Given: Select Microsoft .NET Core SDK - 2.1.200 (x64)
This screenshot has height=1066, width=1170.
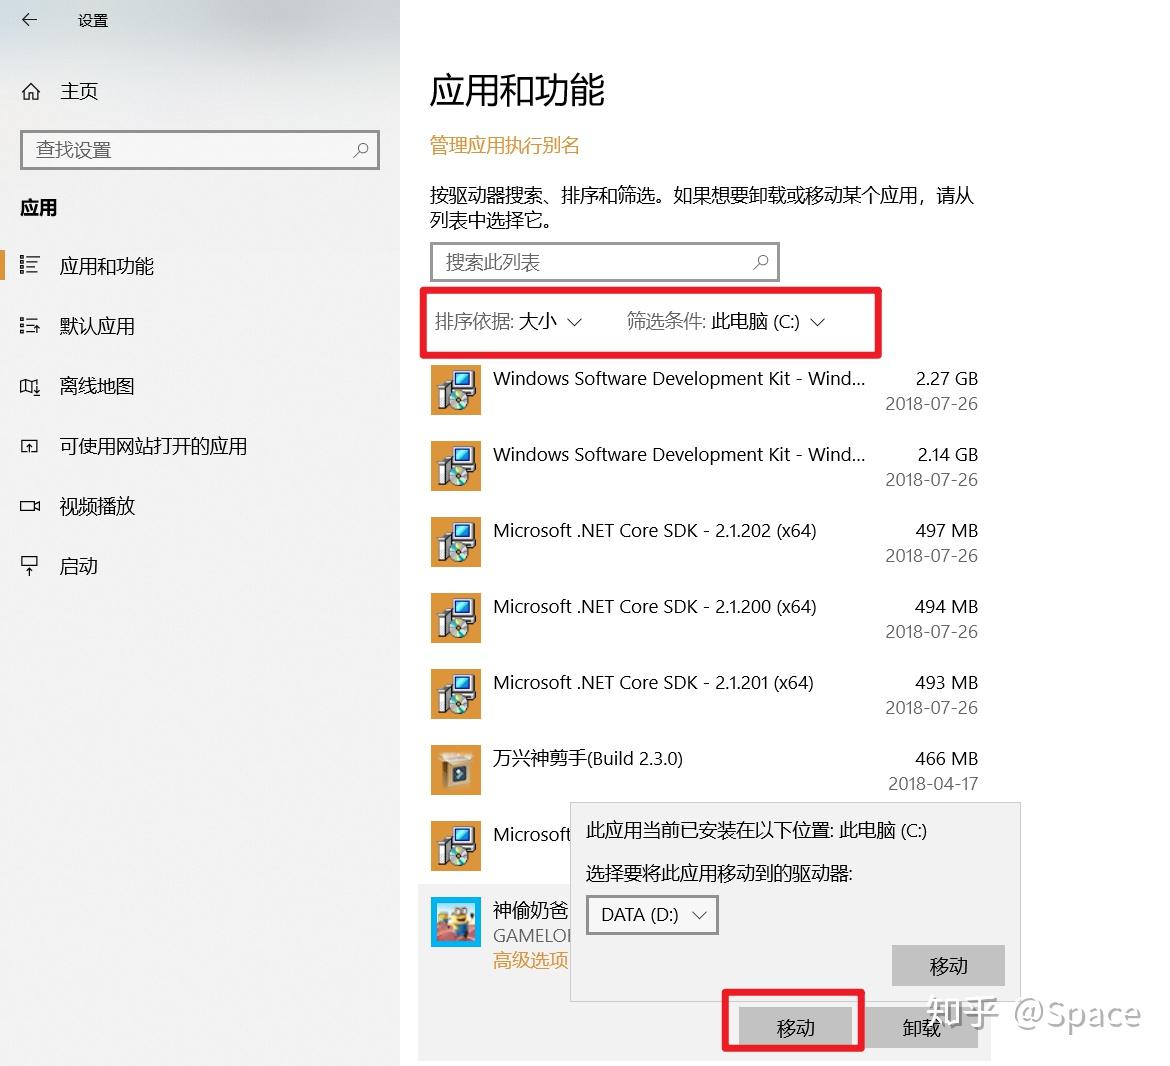Looking at the screenshot, I should point(704,618).
